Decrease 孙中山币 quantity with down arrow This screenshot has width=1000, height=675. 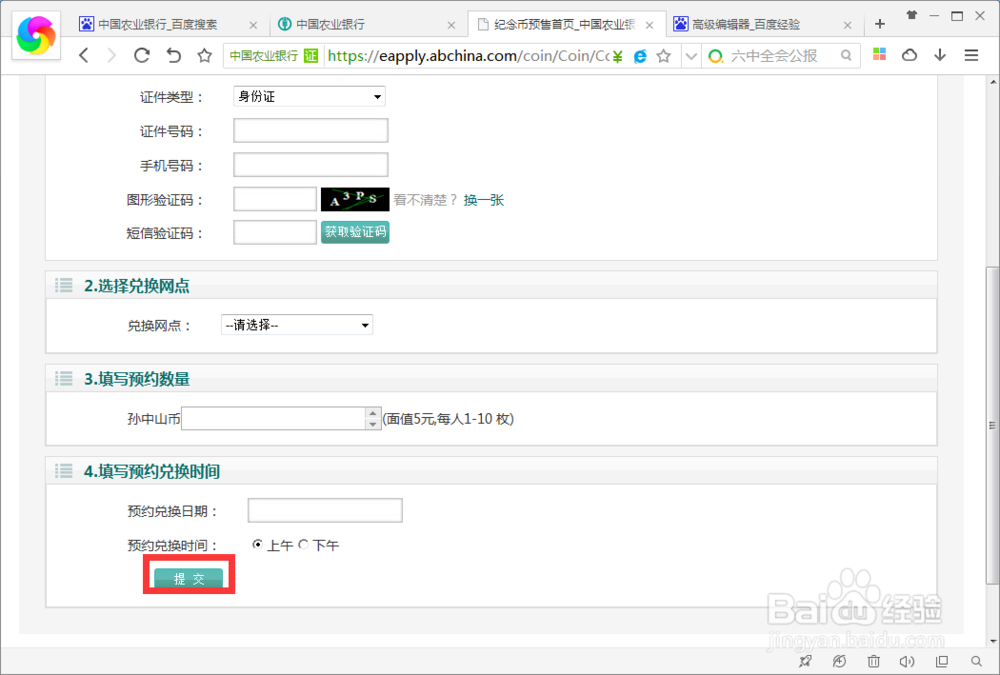coord(373,424)
